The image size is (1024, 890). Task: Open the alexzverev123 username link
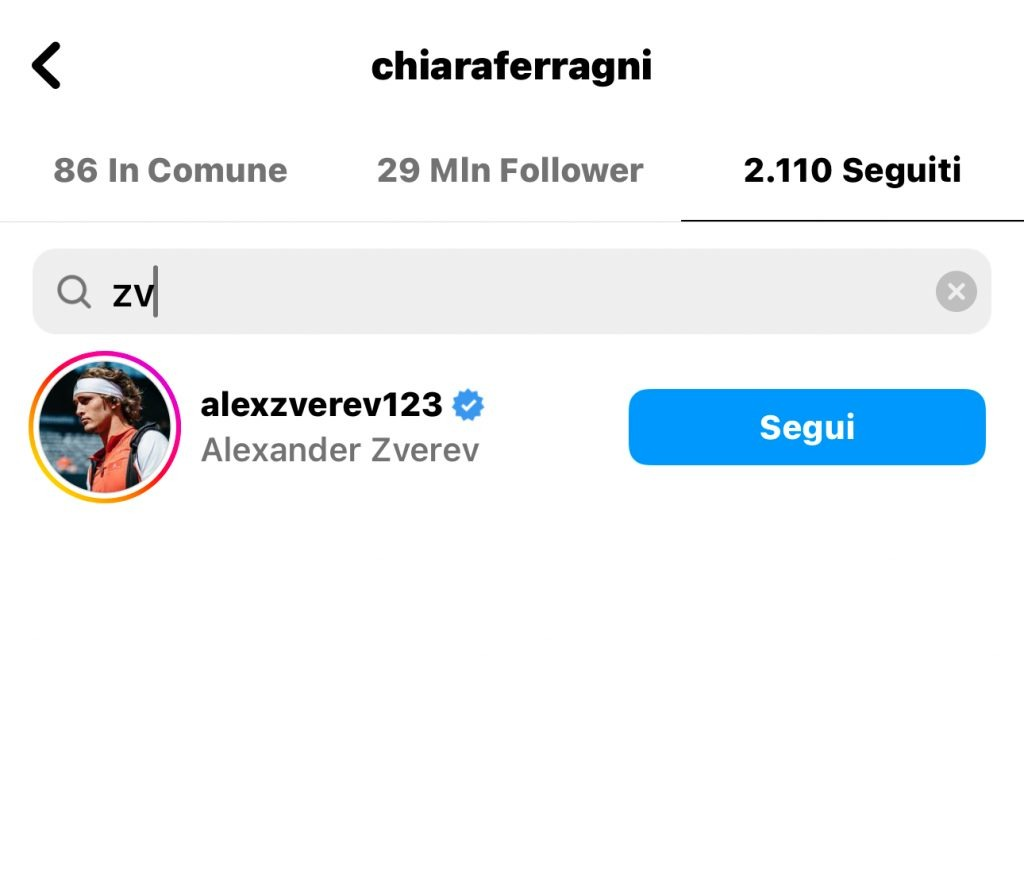click(x=321, y=405)
